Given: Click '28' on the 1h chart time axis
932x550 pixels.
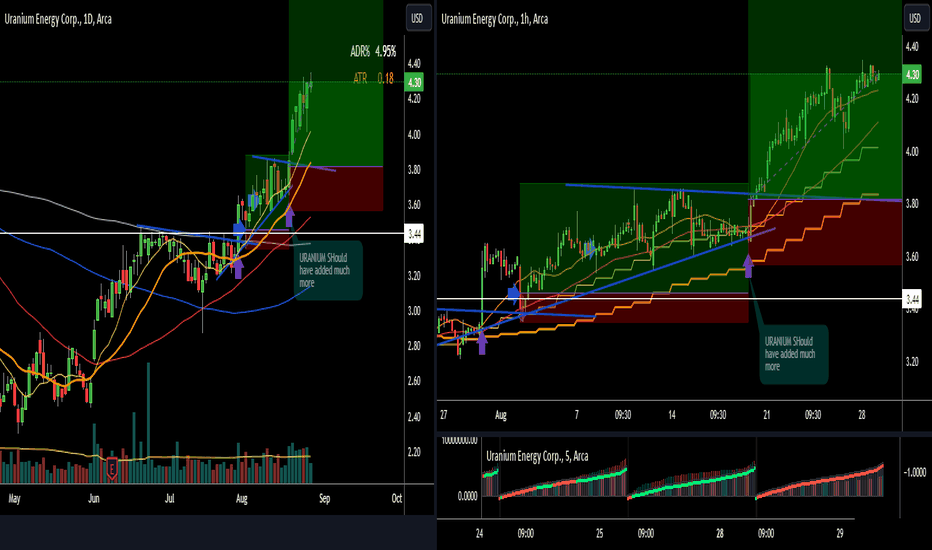Looking at the screenshot, I should pyautogui.click(x=862, y=414).
